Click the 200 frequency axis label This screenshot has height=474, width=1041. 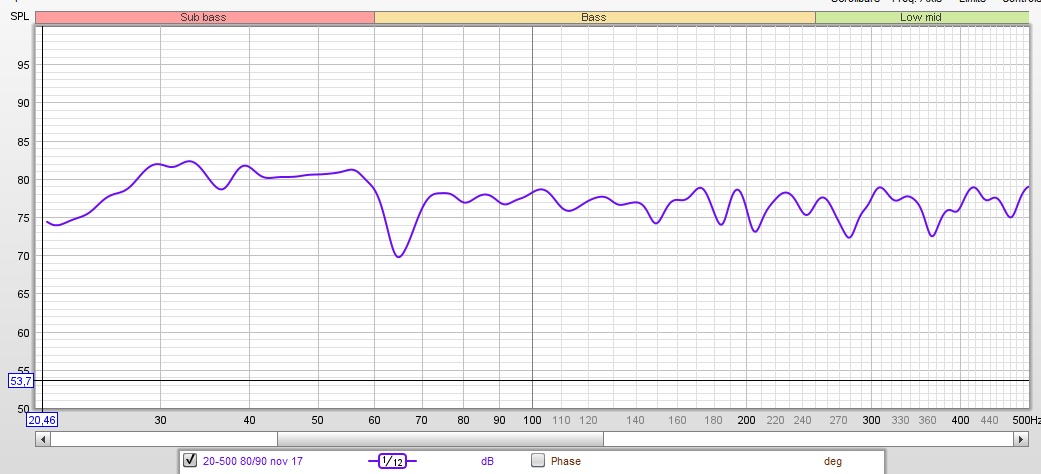[746, 420]
